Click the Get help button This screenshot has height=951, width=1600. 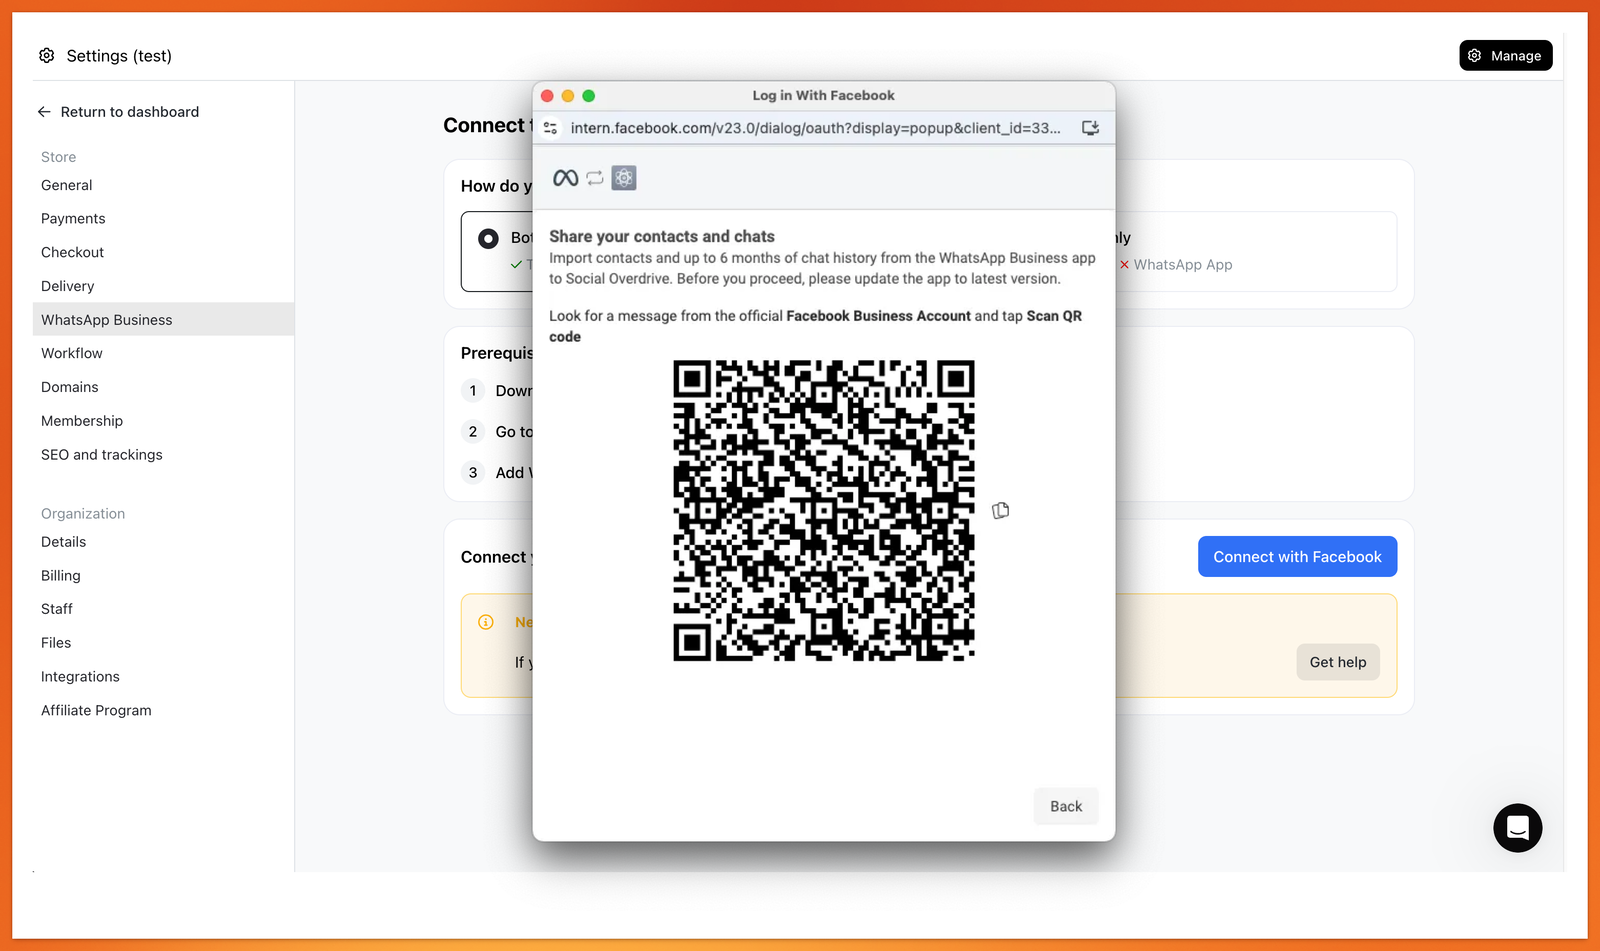(1338, 662)
